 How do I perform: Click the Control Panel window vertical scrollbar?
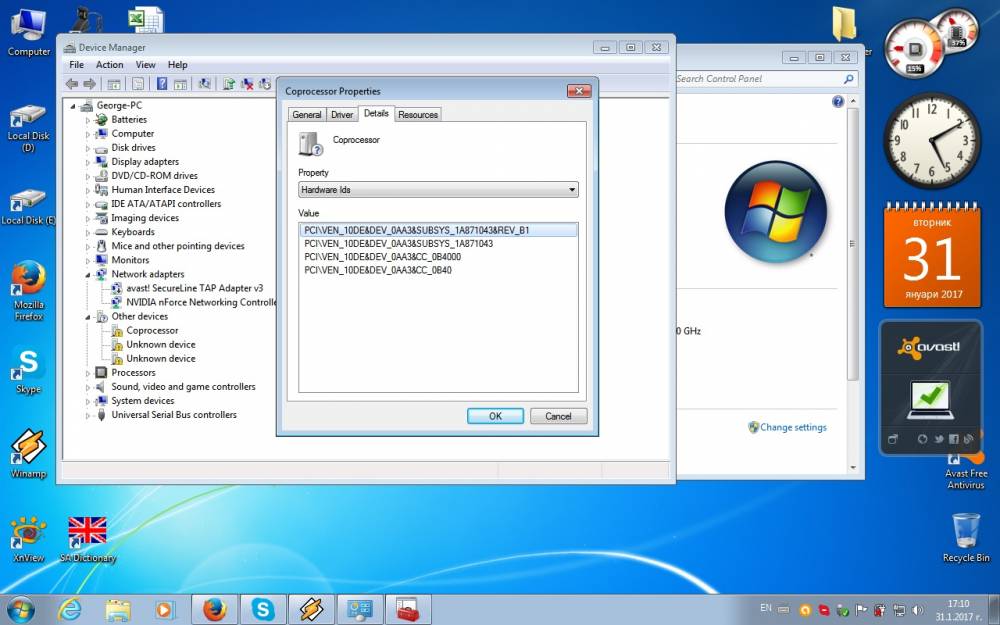coord(853,284)
